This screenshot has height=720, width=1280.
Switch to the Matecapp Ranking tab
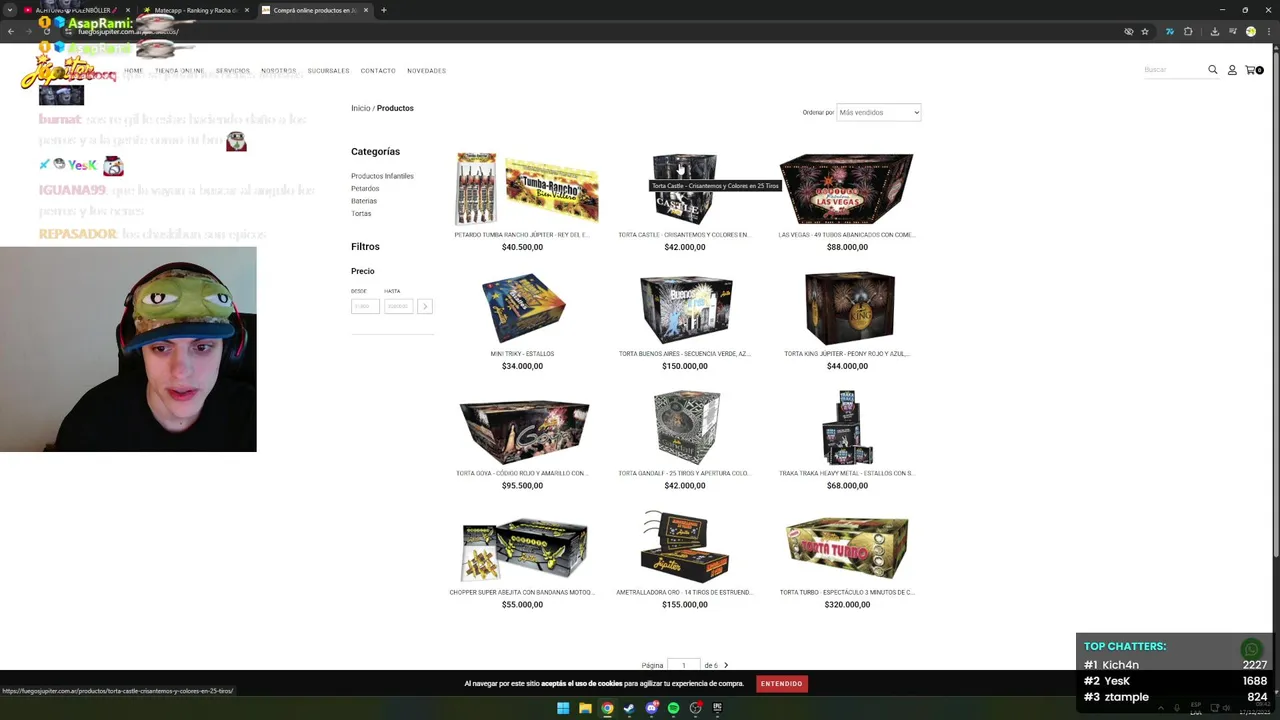pos(195,10)
